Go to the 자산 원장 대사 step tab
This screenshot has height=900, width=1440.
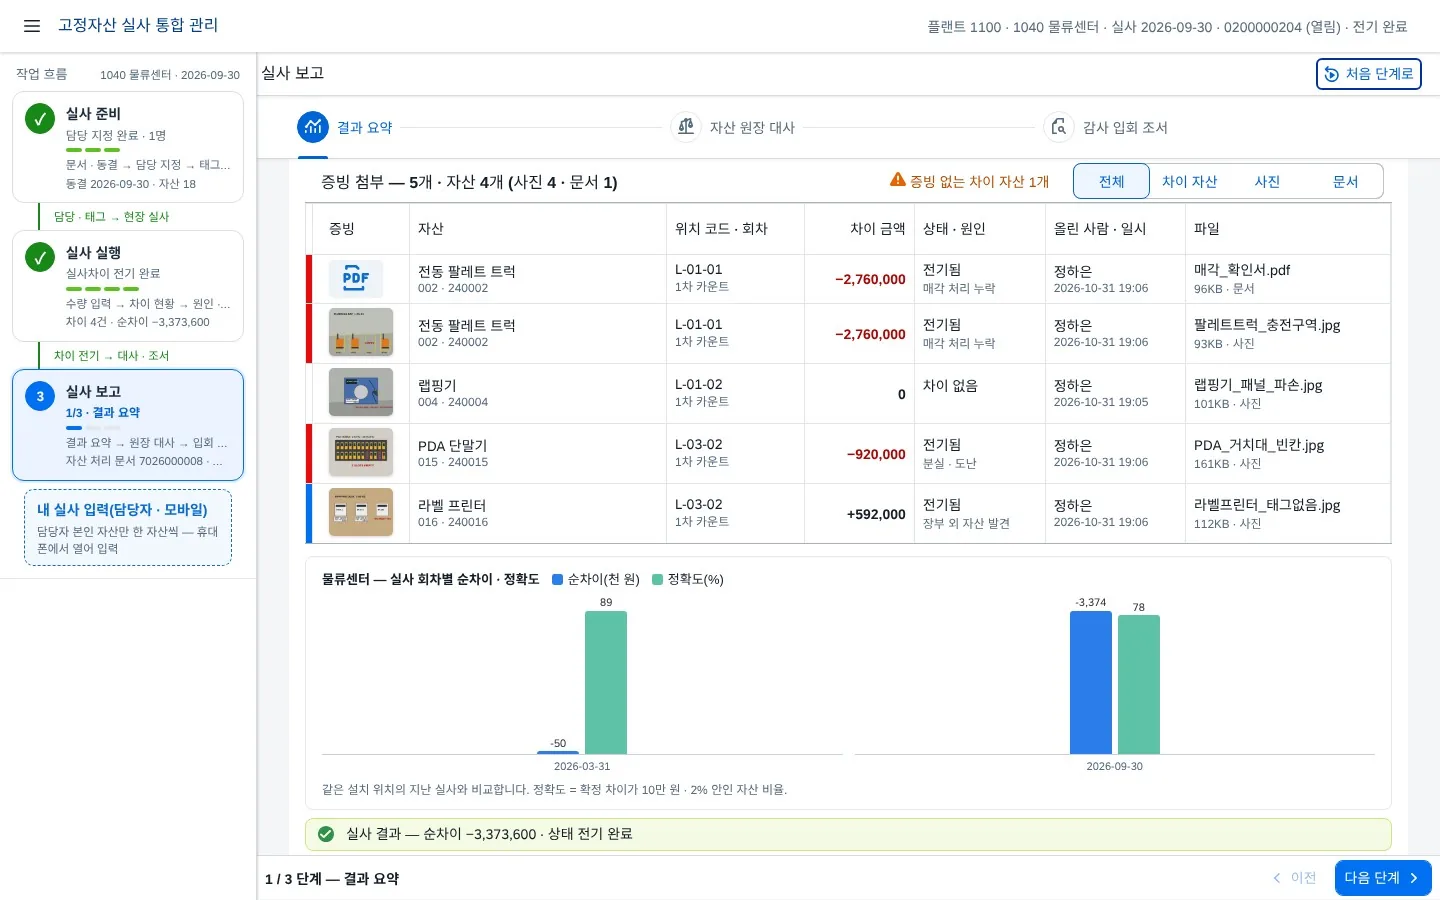click(x=733, y=127)
